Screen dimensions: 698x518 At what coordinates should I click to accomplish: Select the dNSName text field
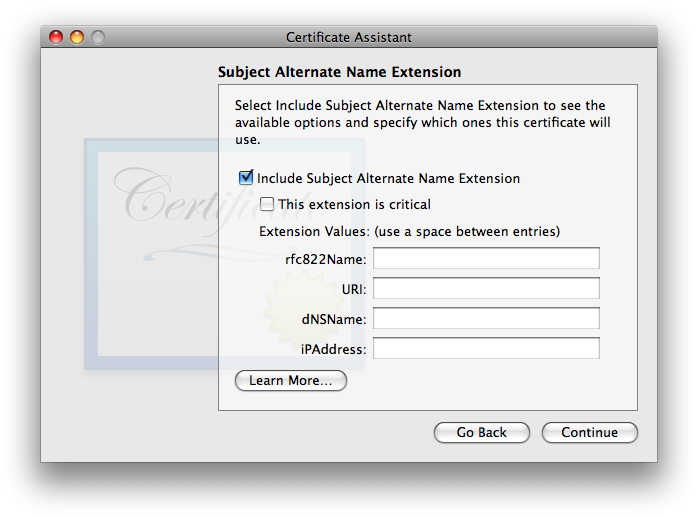pos(486,318)
